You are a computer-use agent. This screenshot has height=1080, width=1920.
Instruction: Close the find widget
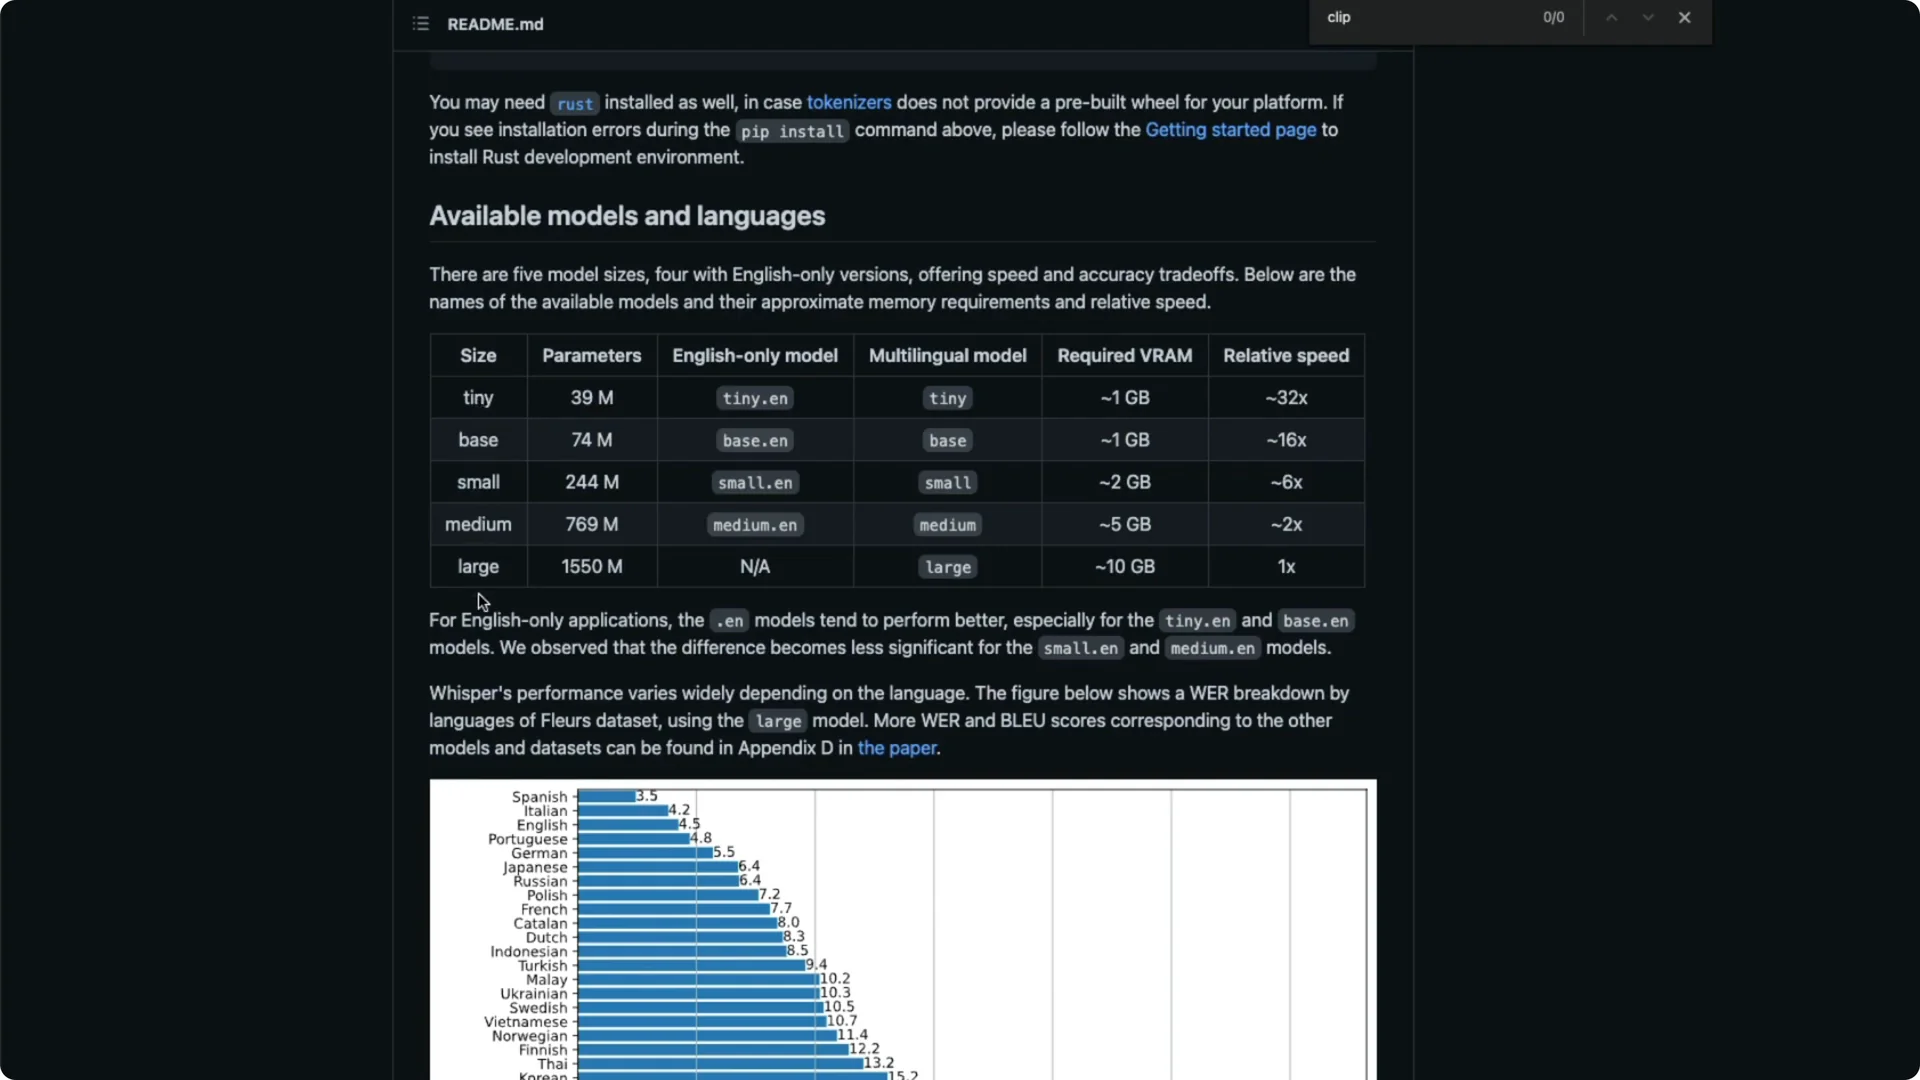[1686, 17]
